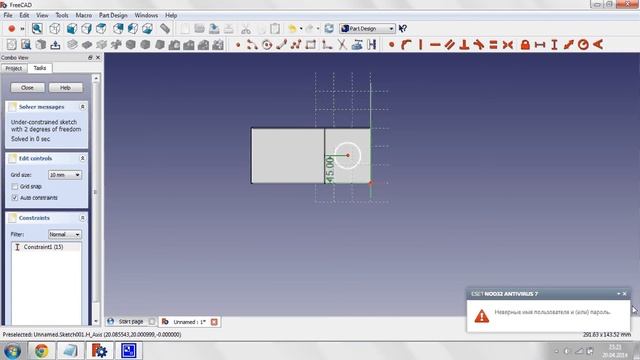
Task: Open the Part Design menu
Action: (113, 15)
